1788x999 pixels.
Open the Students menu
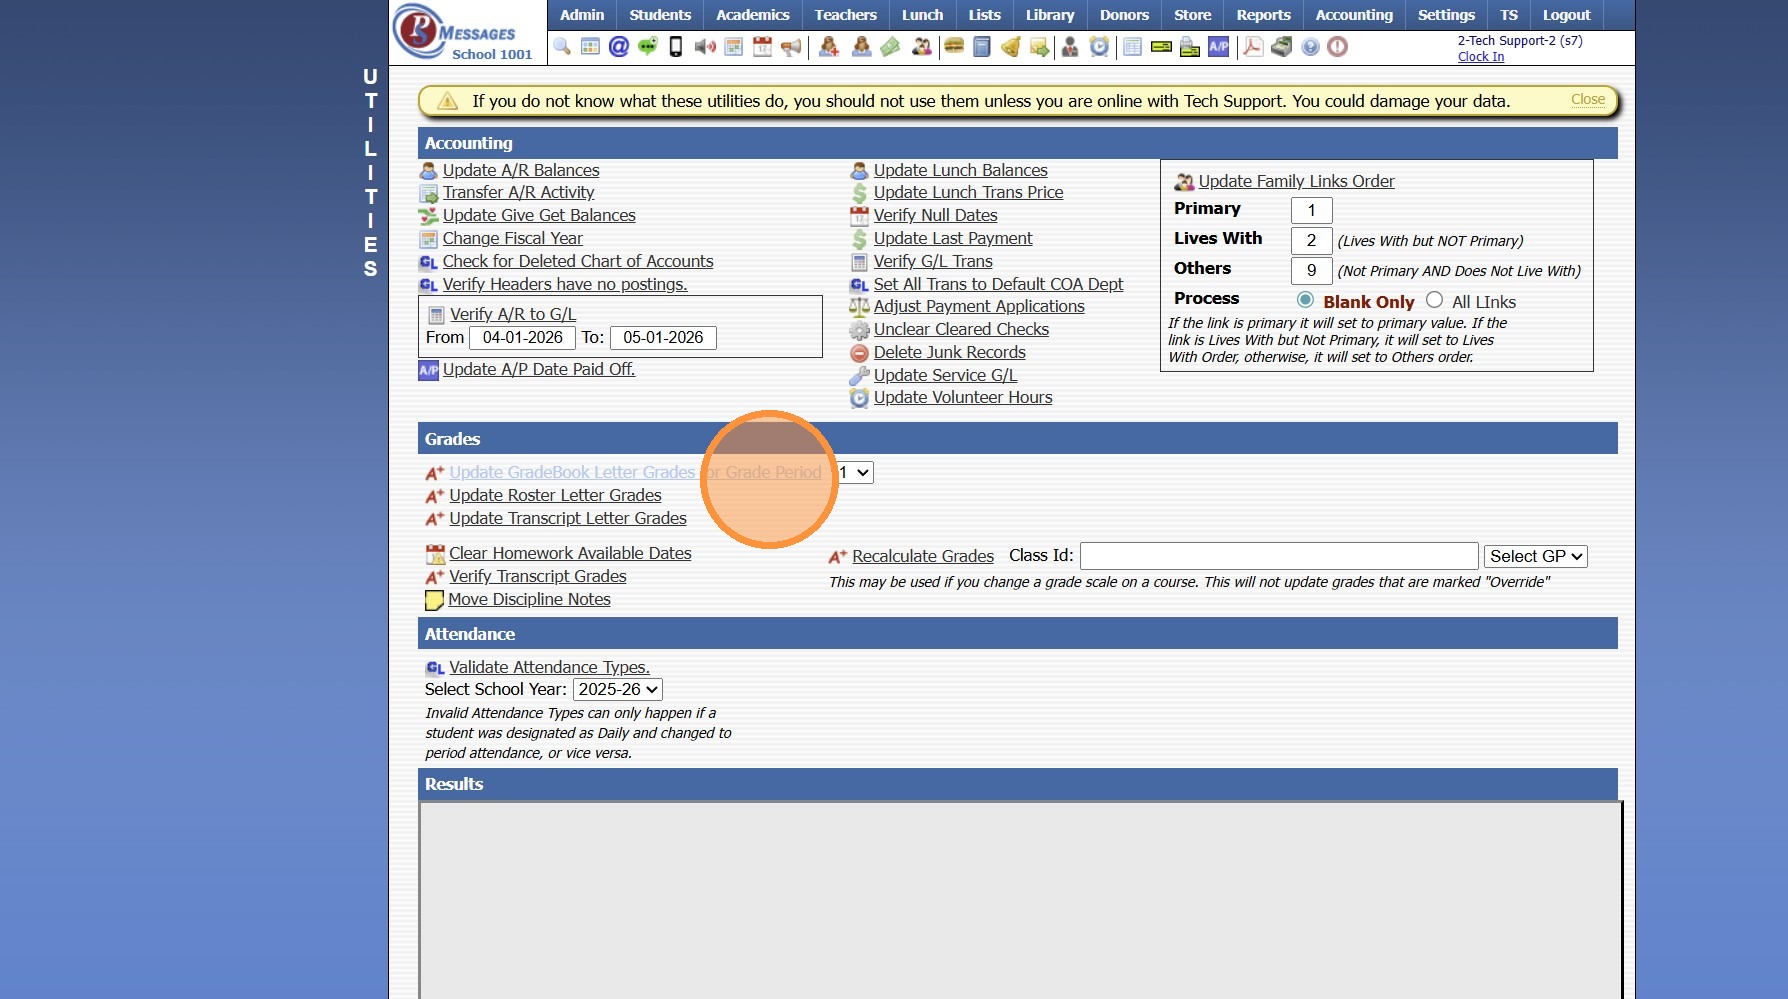(660, 15)
